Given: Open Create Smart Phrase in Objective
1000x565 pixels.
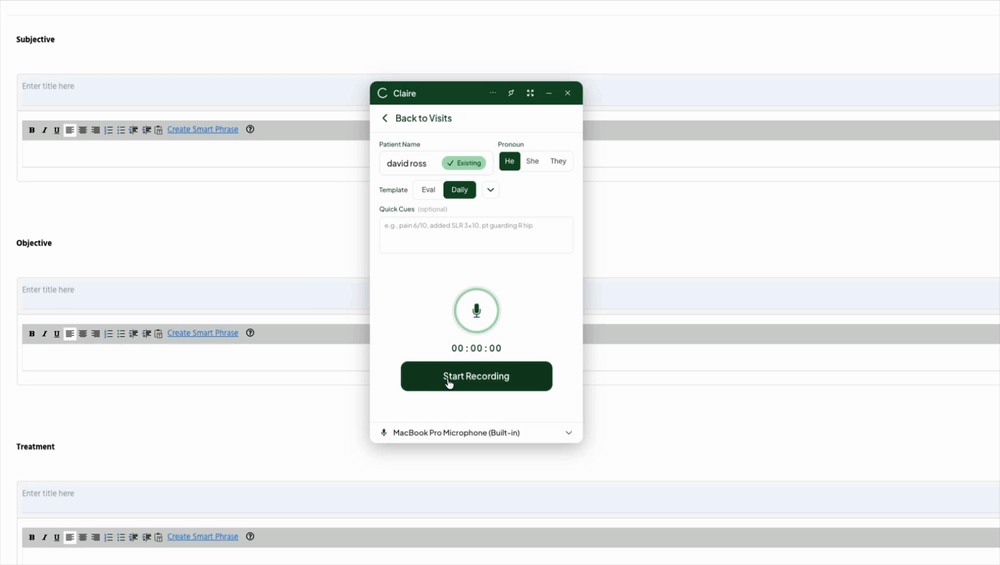Looking at the screenshot, I should click(203, 333).
